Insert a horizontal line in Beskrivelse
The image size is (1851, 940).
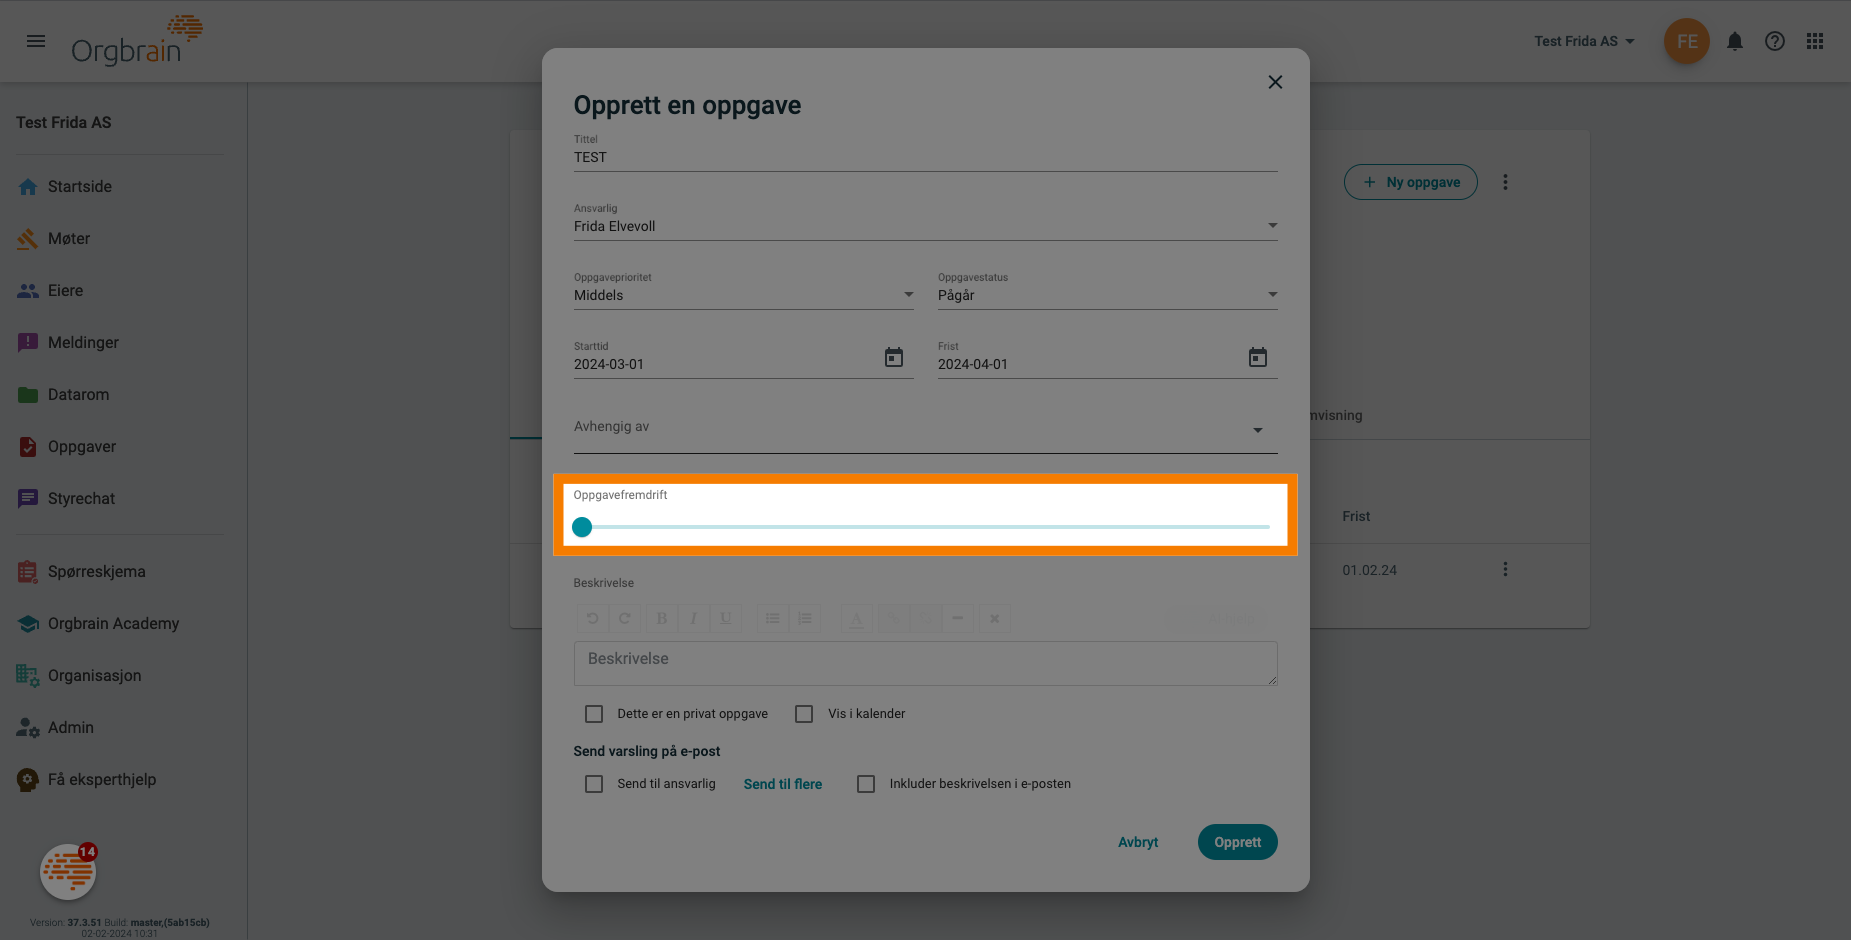(958, 618)
